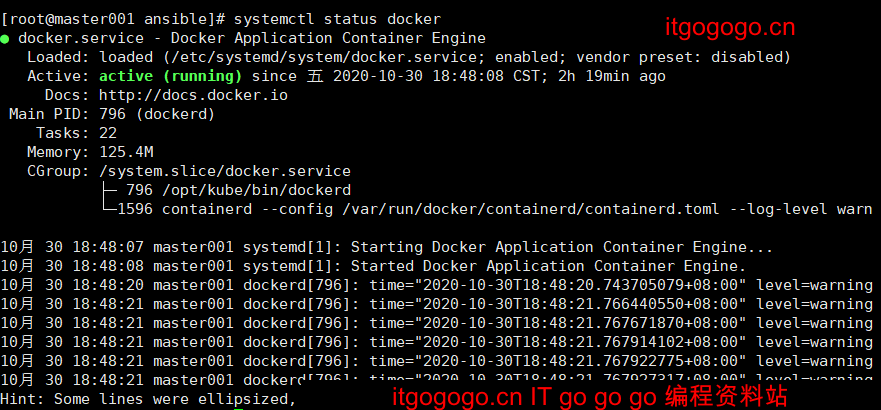Click the 'systemctl status docker' command text
This screenshot has height=410, width=881.
point(338,19)
